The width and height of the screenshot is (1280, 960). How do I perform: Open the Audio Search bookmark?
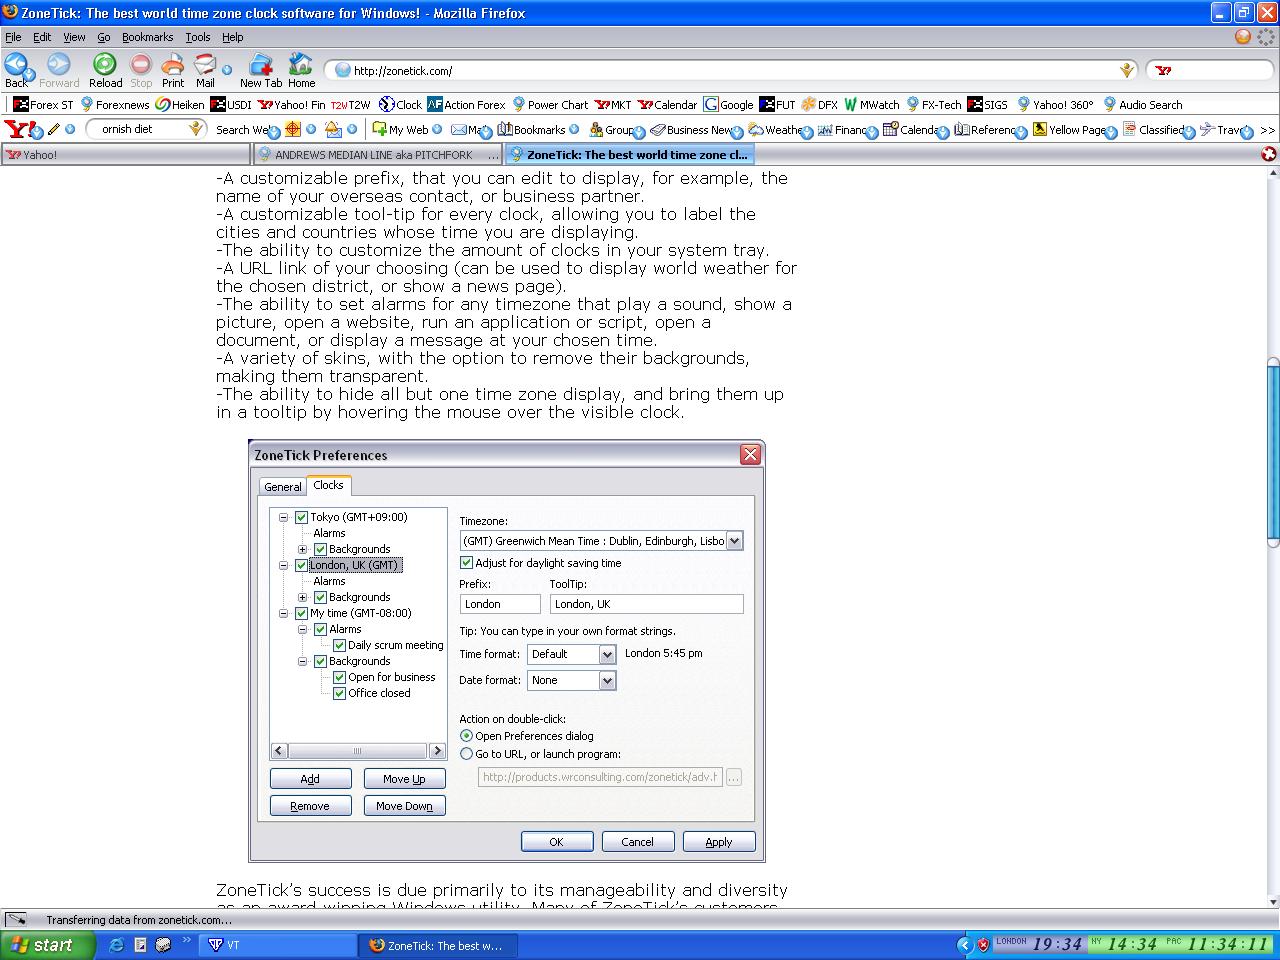pos(1142,104)
